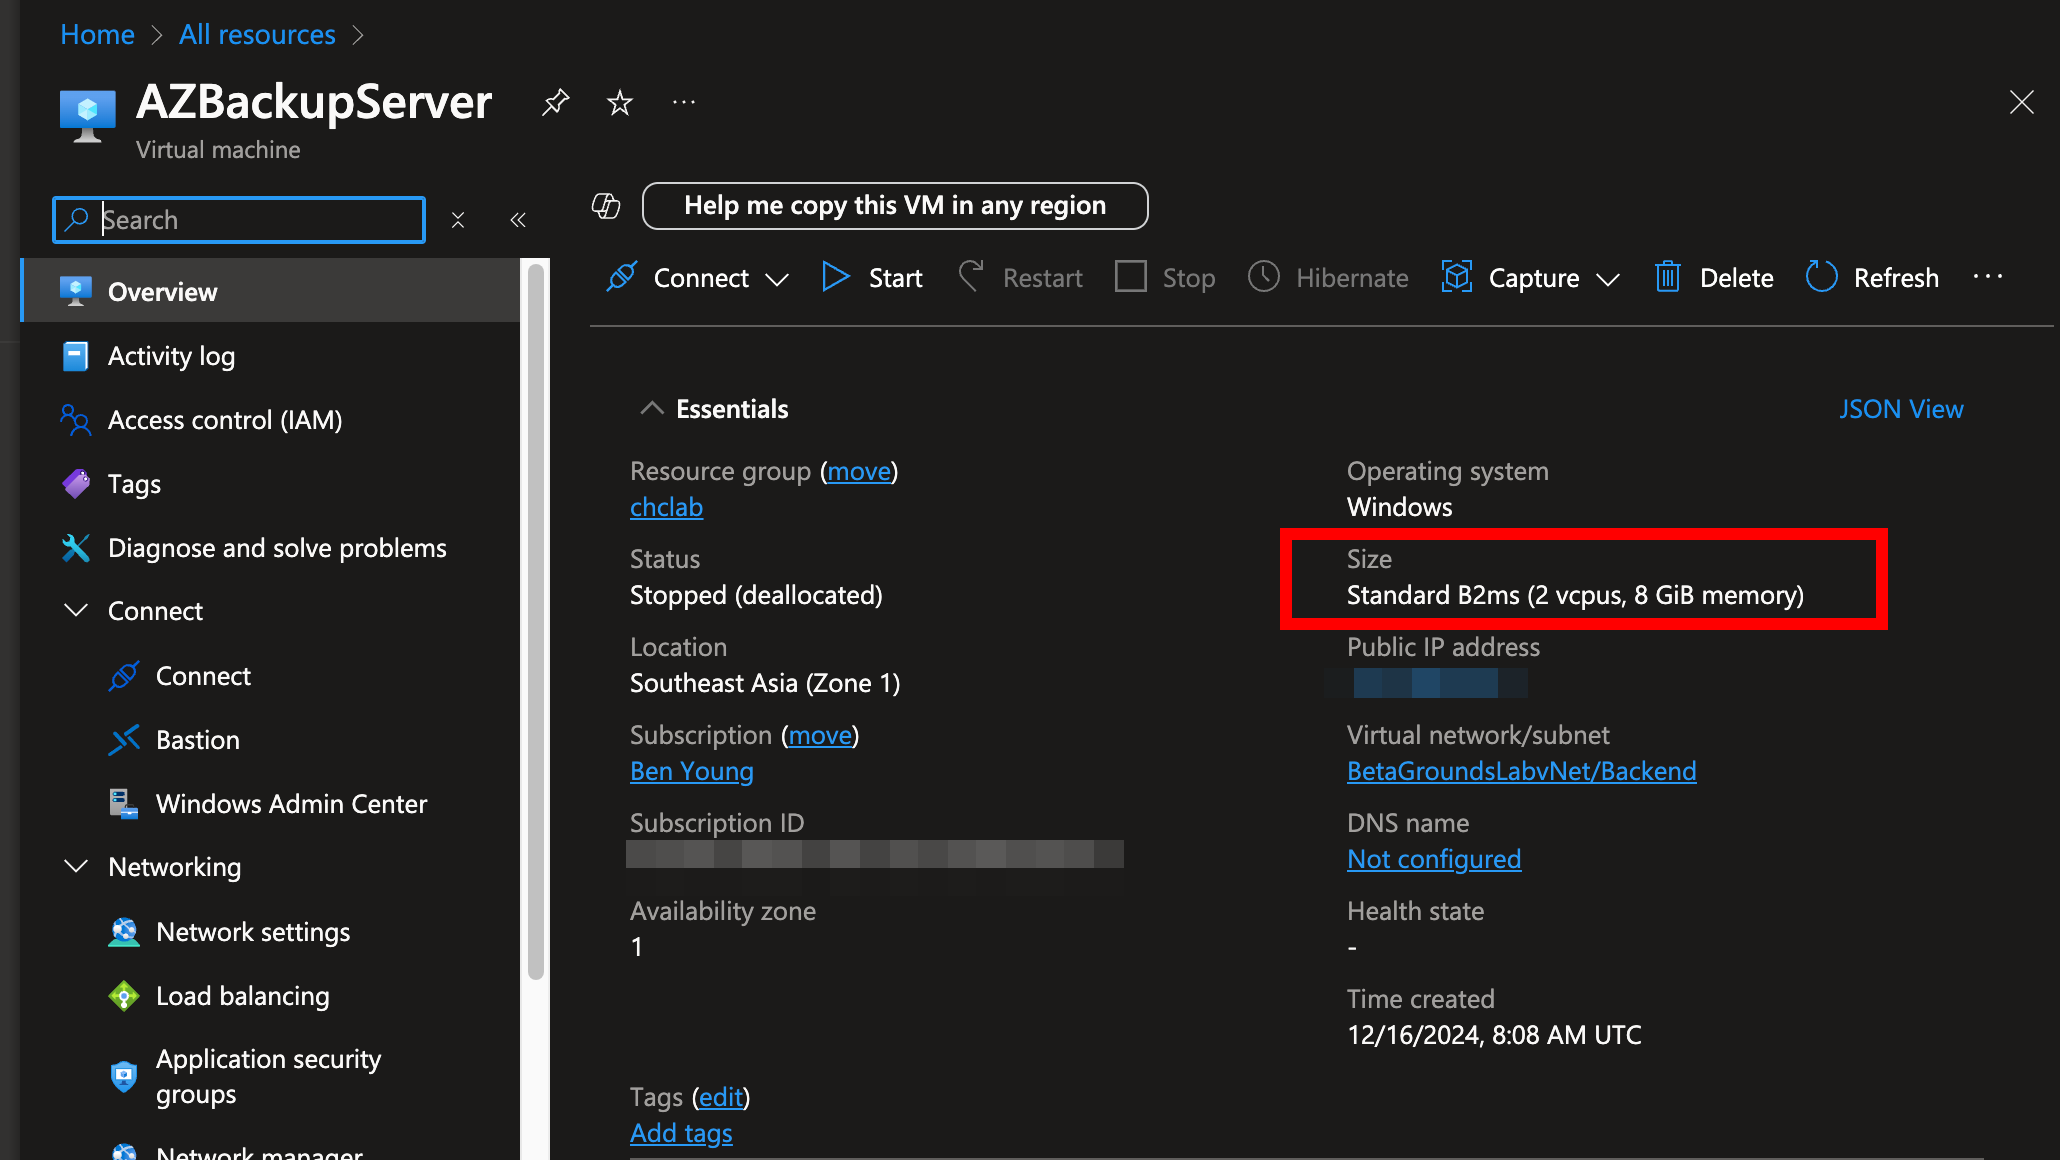Click the Stop toolbar button
The image size is (2060, 1160).
pyautogui.click(x=1165, y=277)
